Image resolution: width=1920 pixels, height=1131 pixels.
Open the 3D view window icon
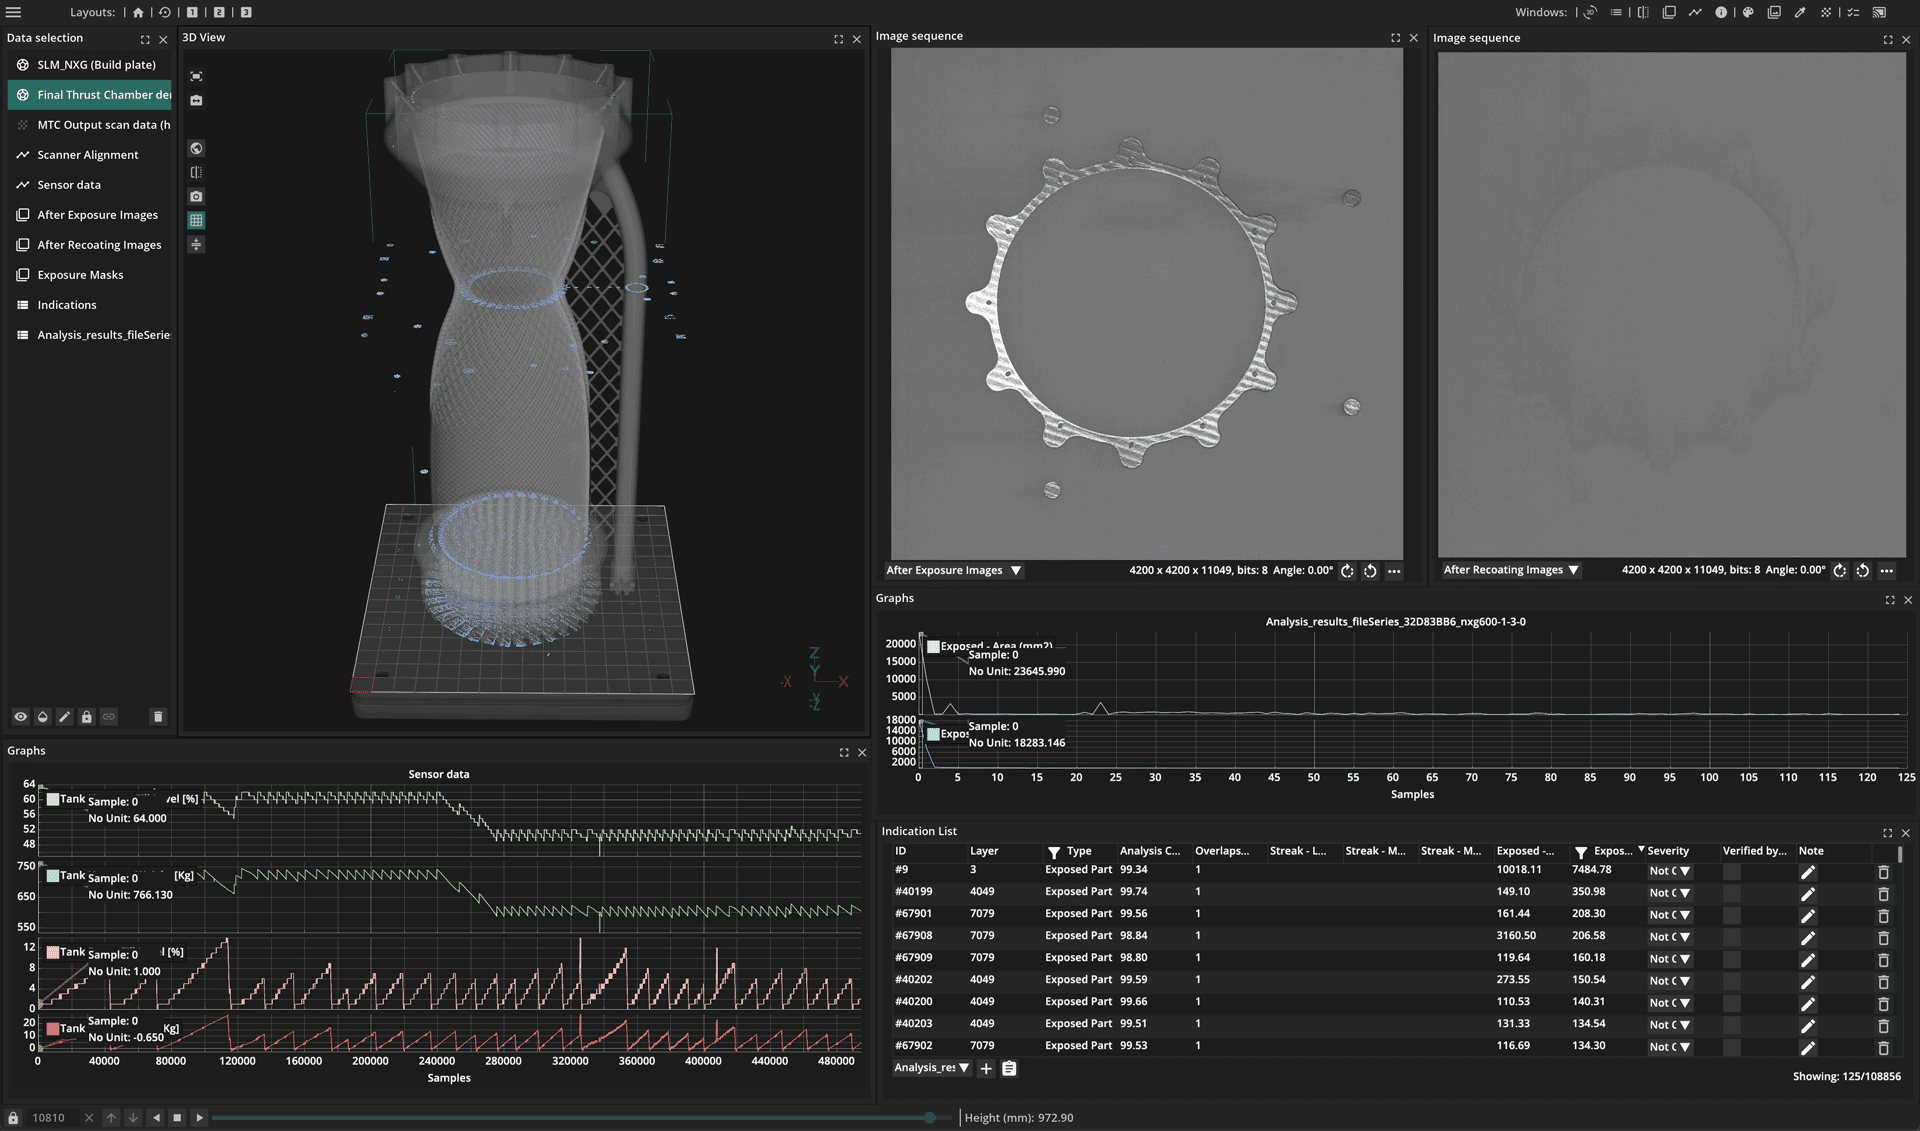click(x=1590, y=12)
